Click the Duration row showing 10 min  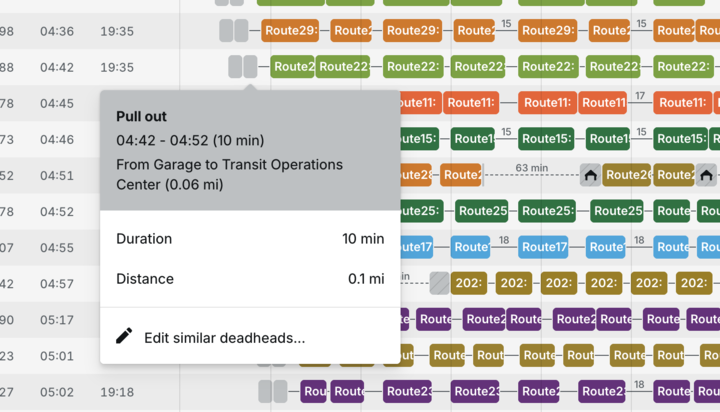tap(250, 239)
